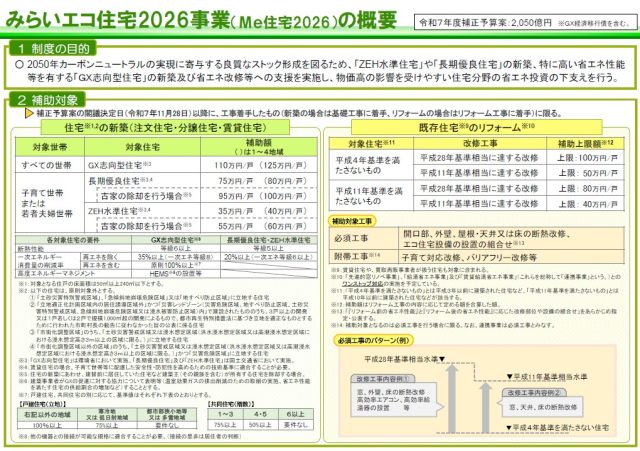Click the title 'みらいエコ住宅2026事業'
This screenshot has height=451, width=640.
(118, 20)
